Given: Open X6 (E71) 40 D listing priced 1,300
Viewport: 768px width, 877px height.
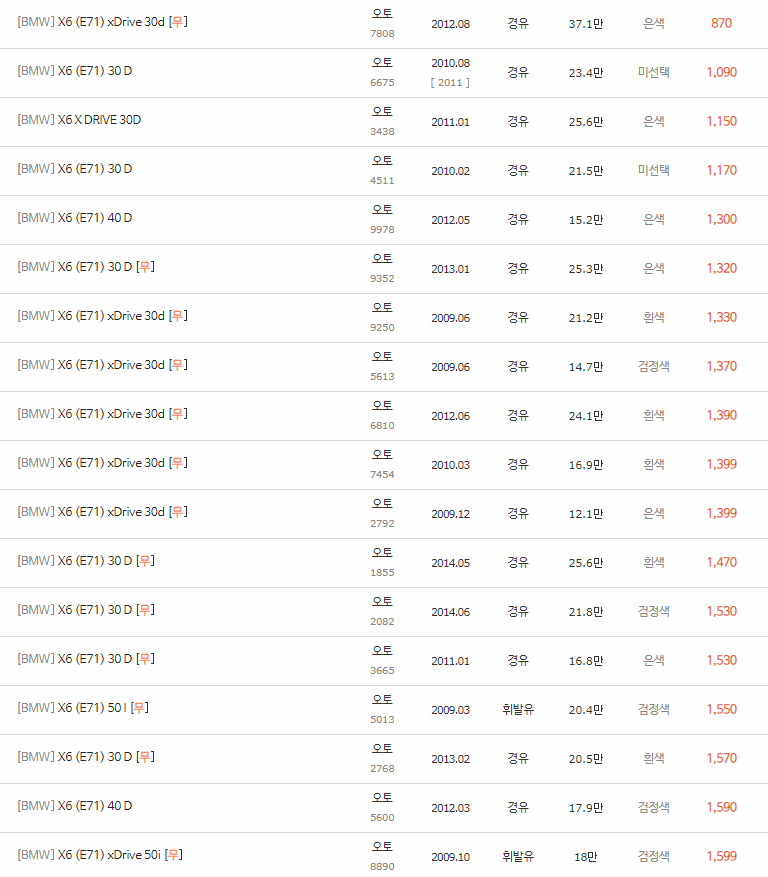Looking at the screenshot, I should pyautogui.click(x=74, y=218).
